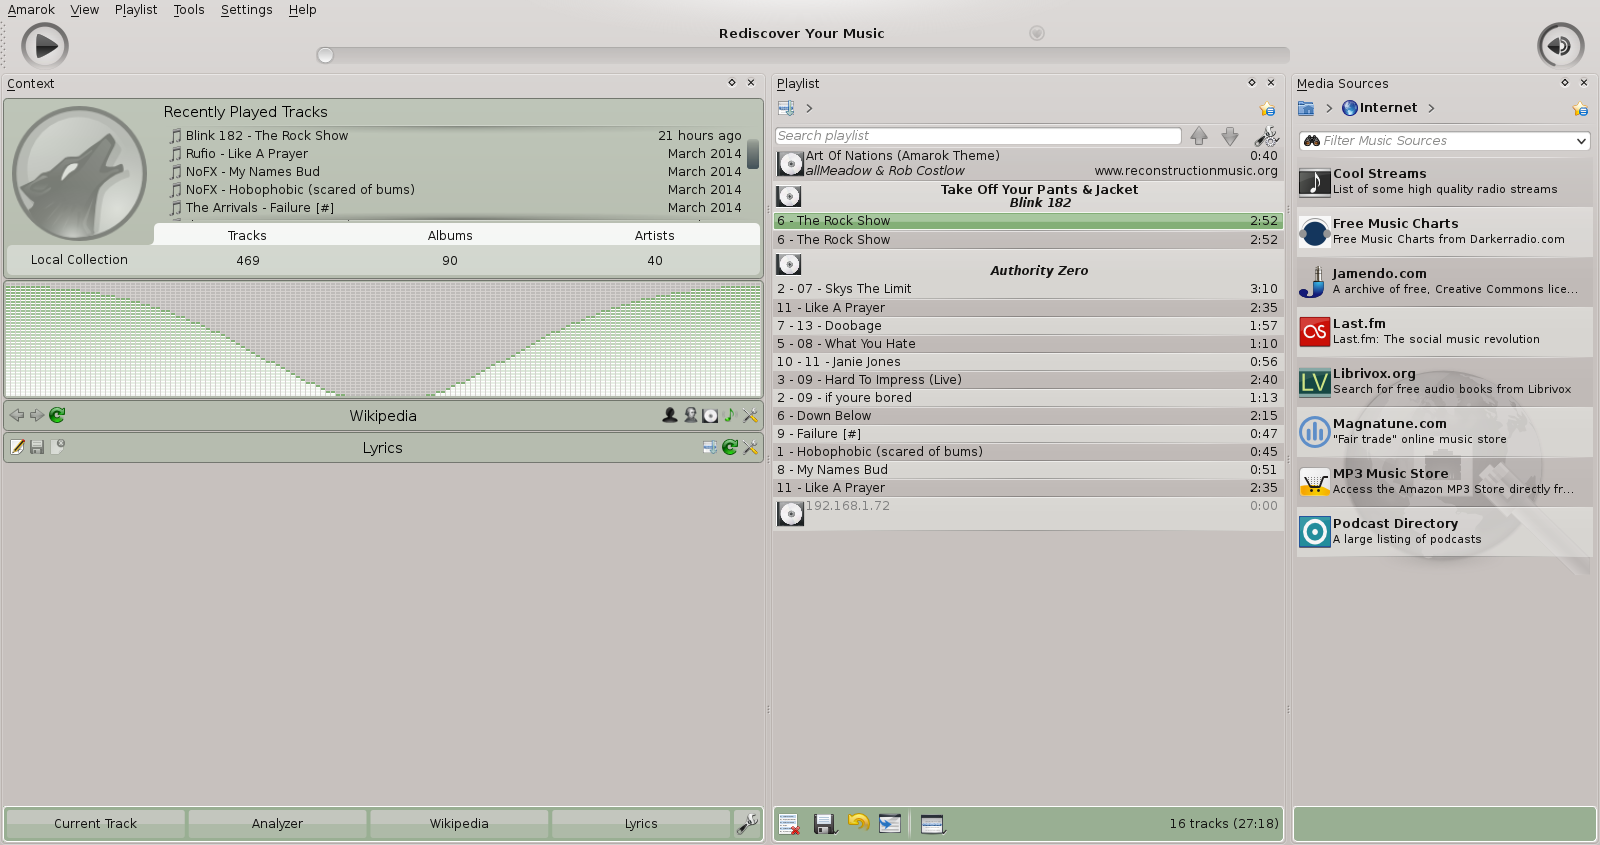1600x845 pixels.
Task: Select the highlighted The Rock Show track
Action: pos(1028,221)
